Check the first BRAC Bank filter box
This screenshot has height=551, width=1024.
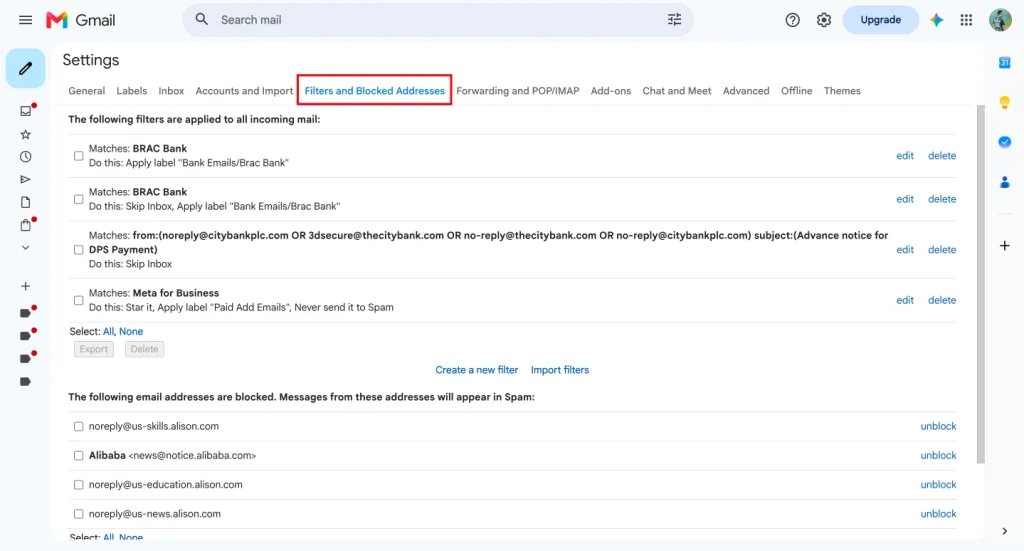(x=78, y=156)
